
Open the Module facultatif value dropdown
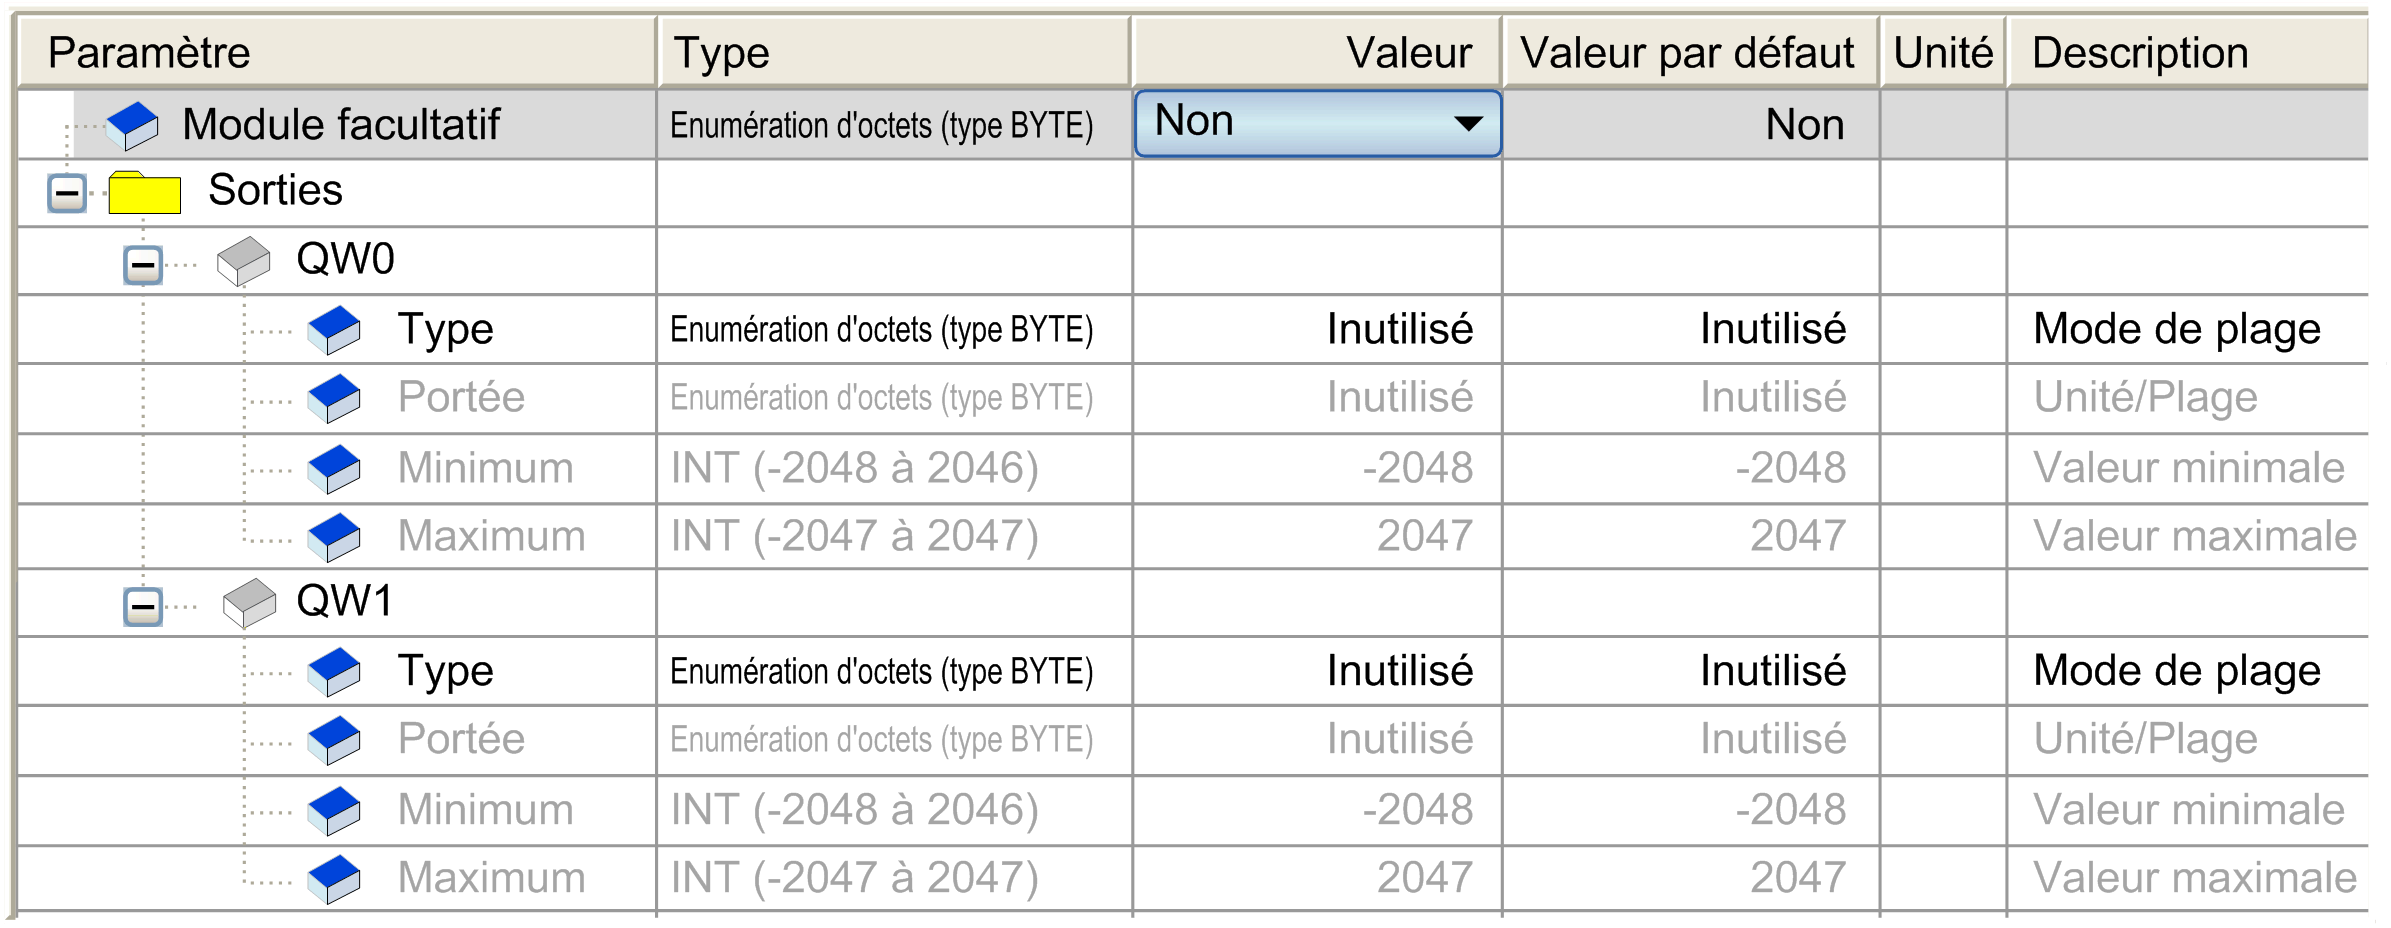coord(1467,124)
